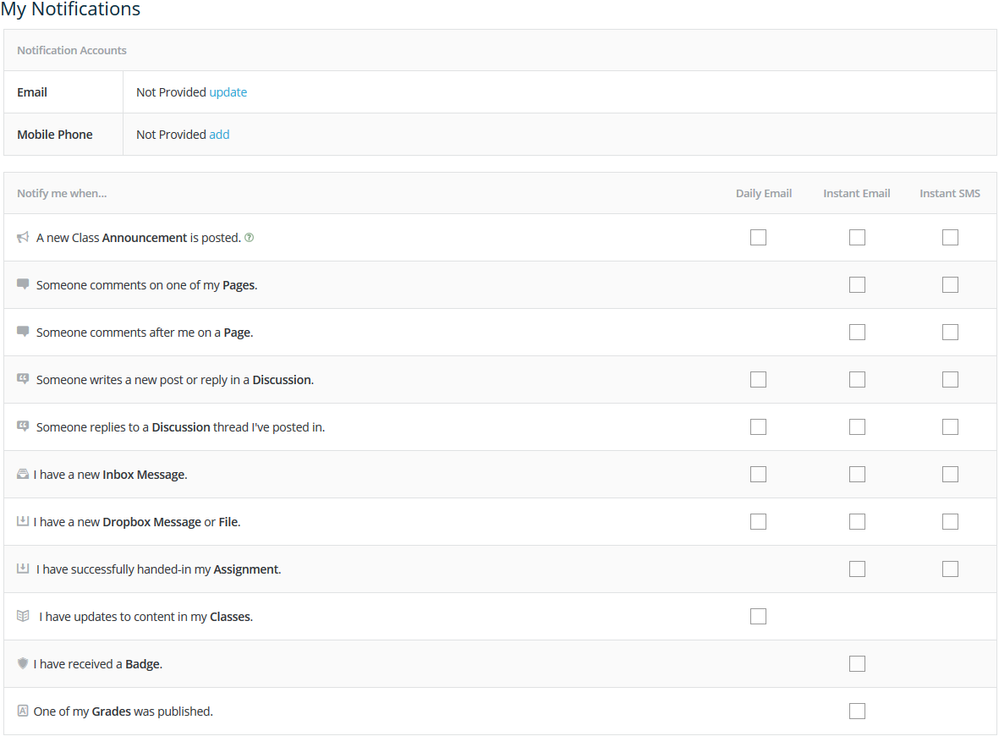Viewport: 999px width, 737px height.
Task: Click the update link for Email
Action: tap(228, 92)
